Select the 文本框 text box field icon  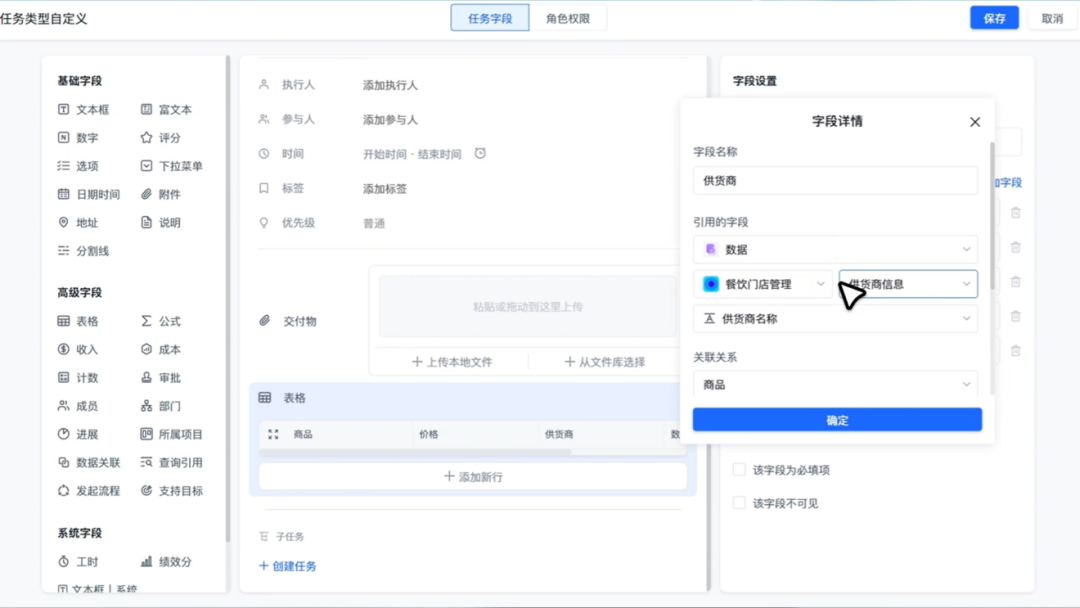pyautogui.click(x=63, y=109)
